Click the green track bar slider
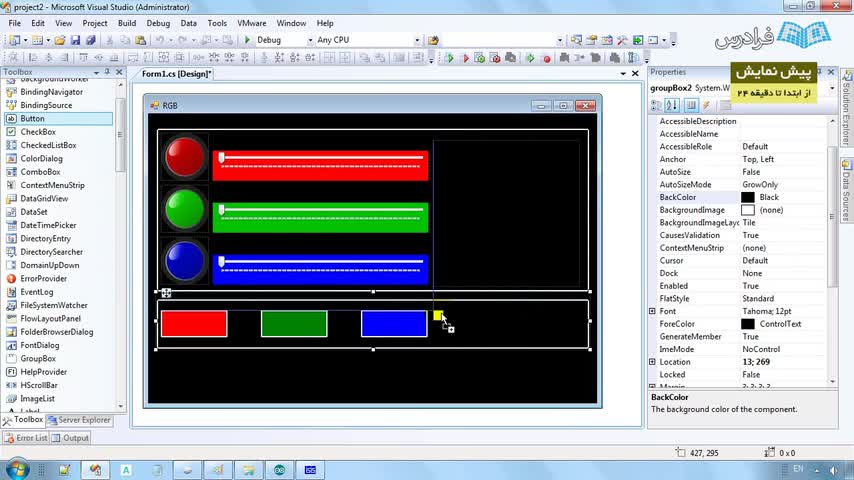 (320, 217)
